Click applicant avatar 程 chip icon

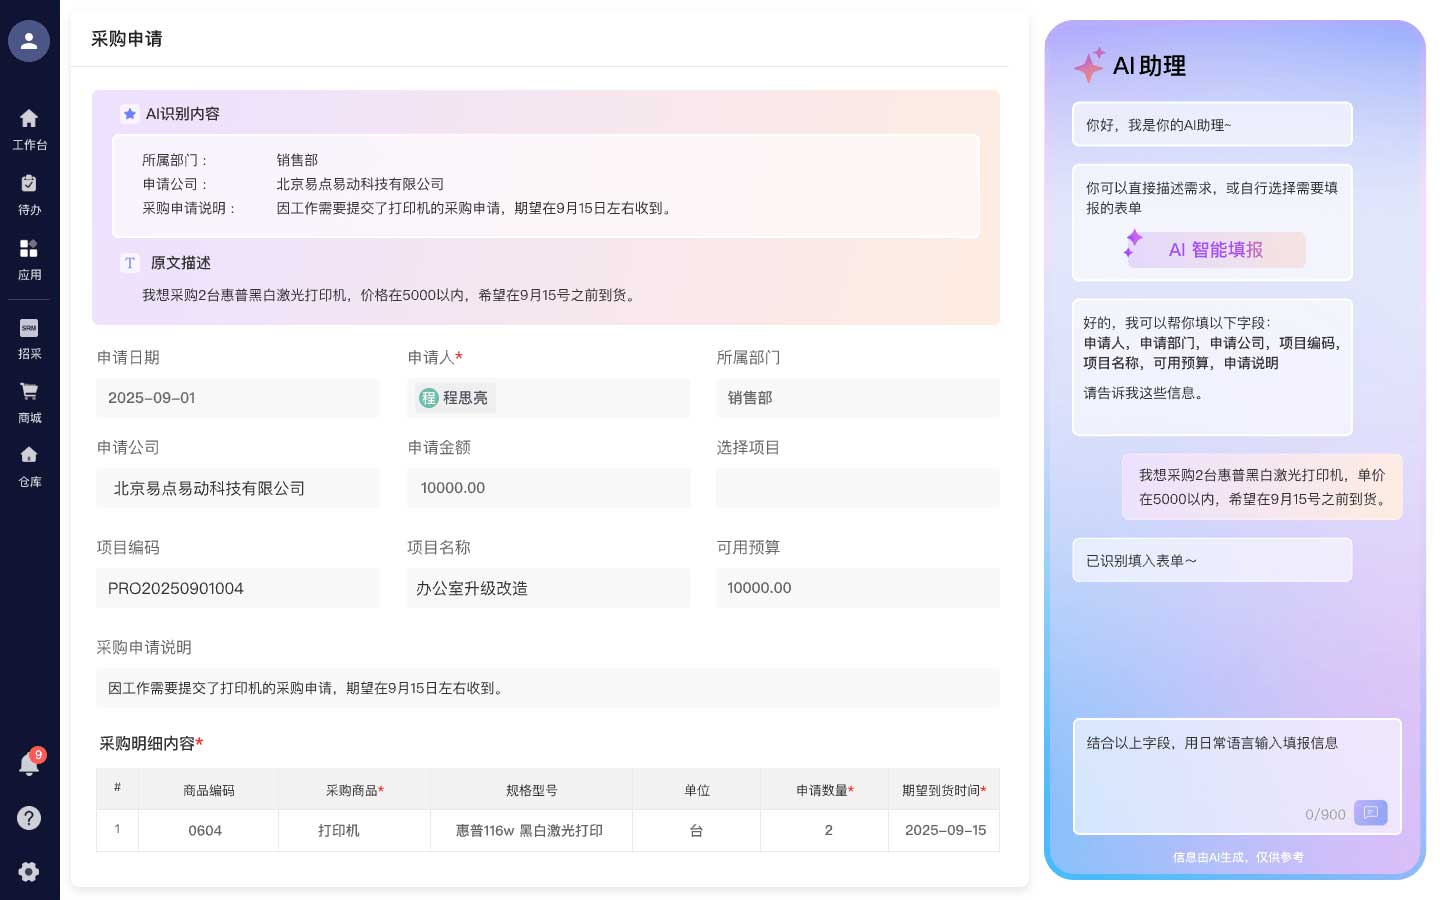(x=429, y=398)
